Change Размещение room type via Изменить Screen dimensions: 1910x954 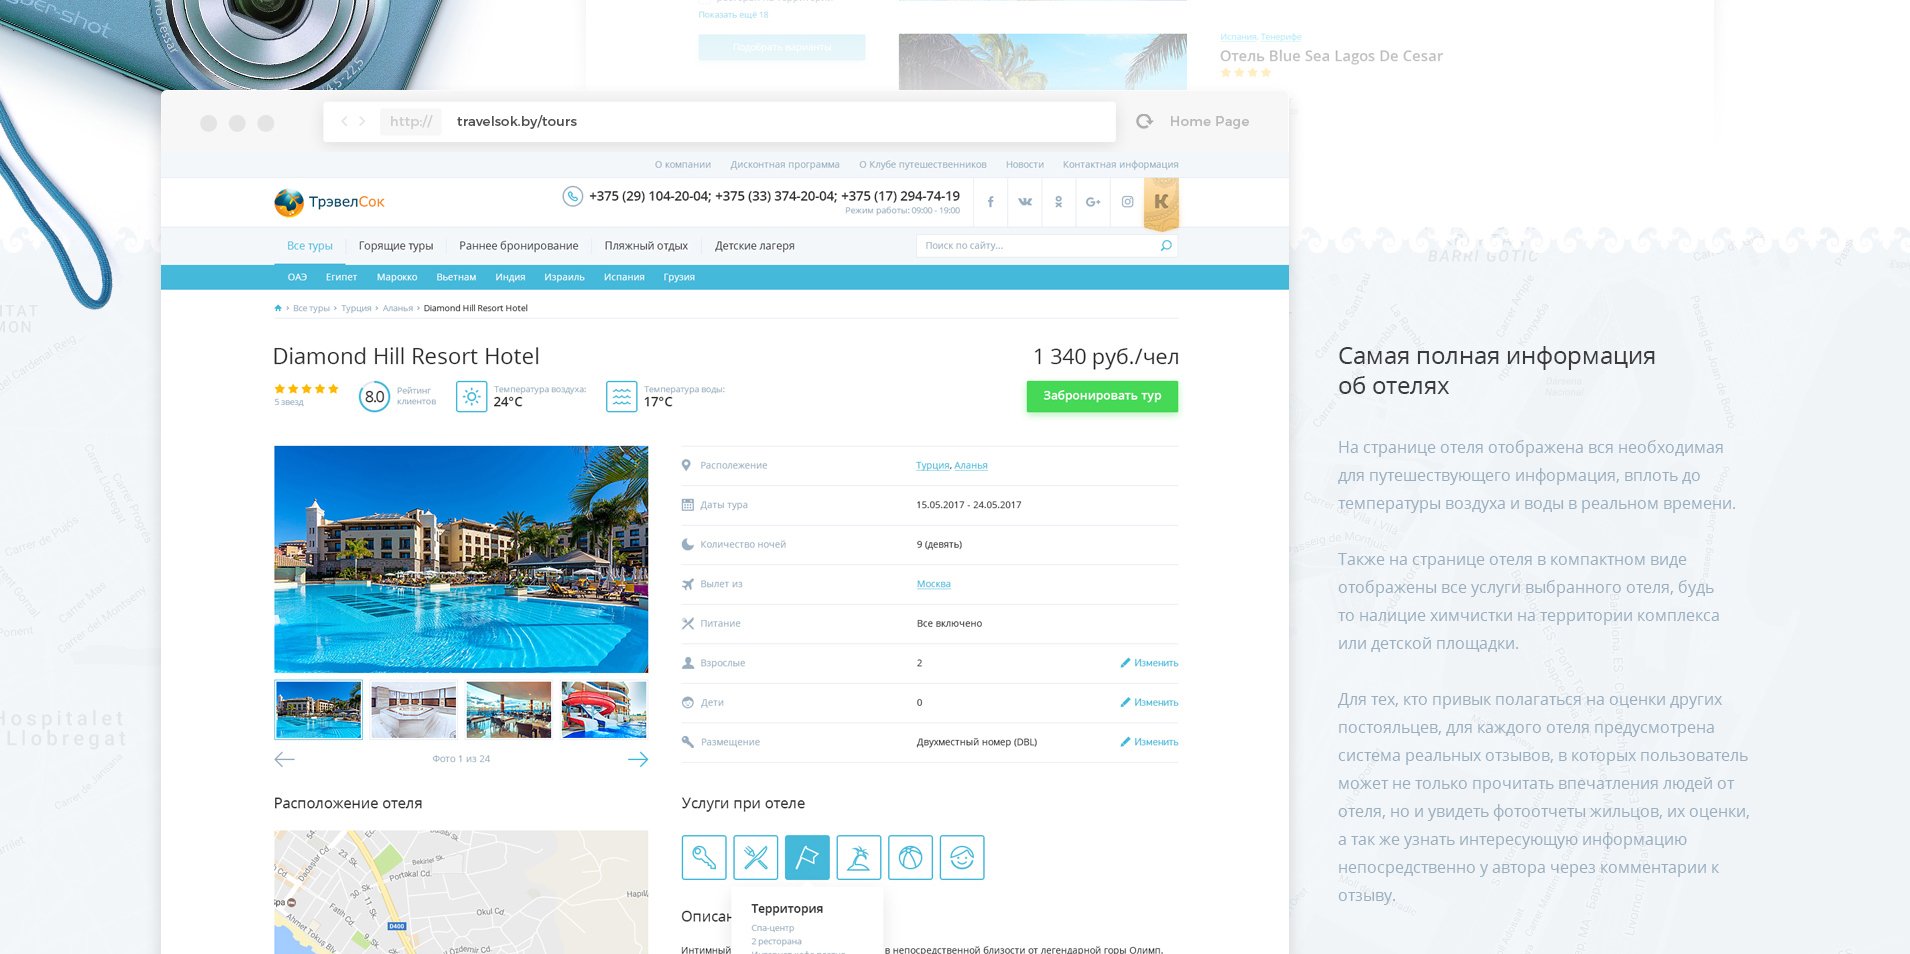click(1149, 742)
